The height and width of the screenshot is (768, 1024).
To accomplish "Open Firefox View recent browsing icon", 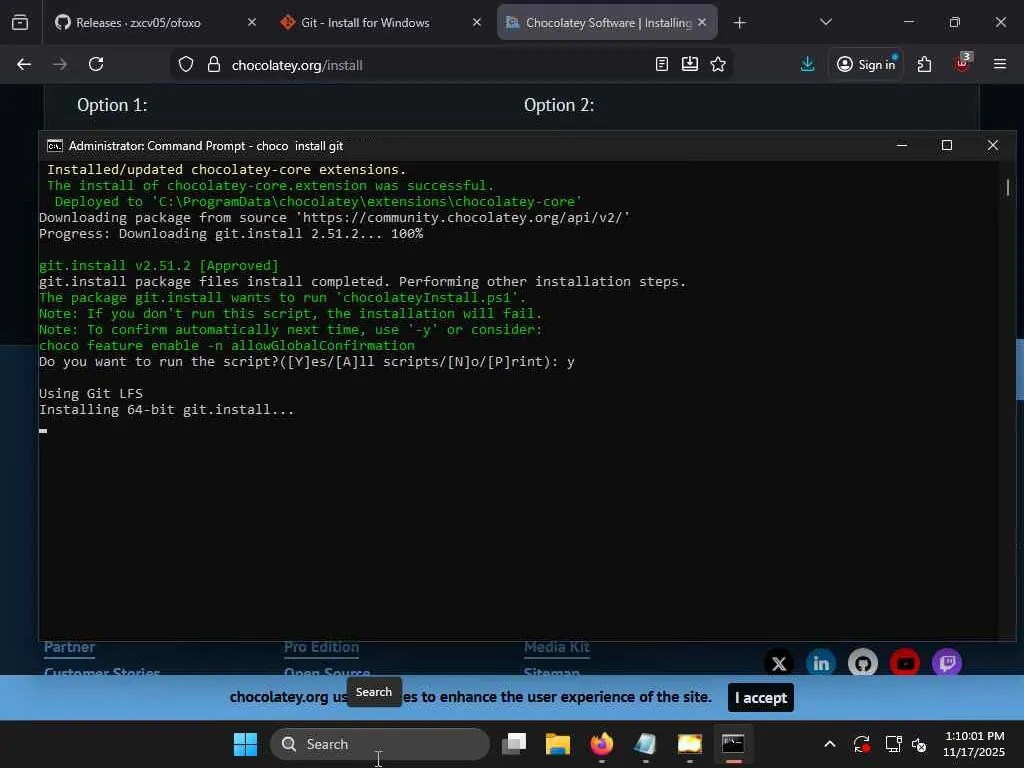I will pyautogui.click(x=20, y=22).
